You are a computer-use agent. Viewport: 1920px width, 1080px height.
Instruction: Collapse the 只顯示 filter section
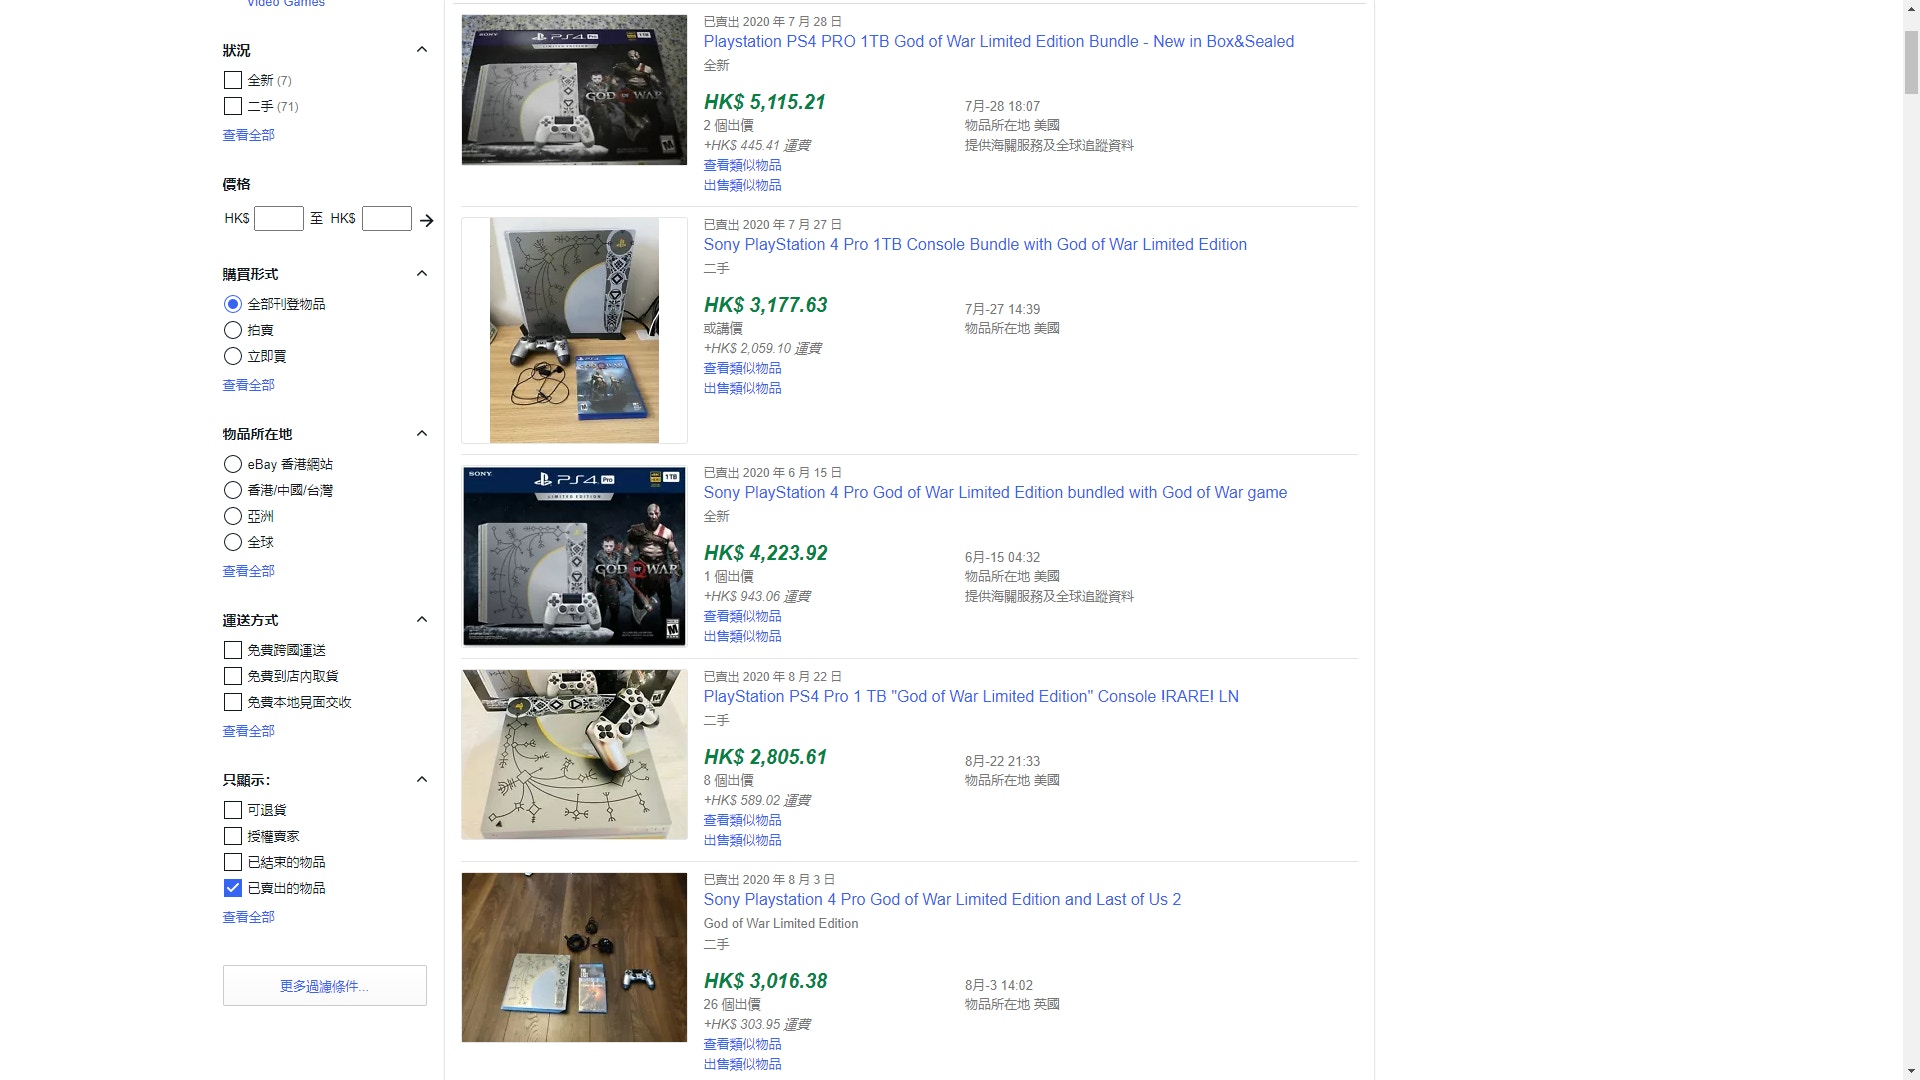click(x=422, y=779)
